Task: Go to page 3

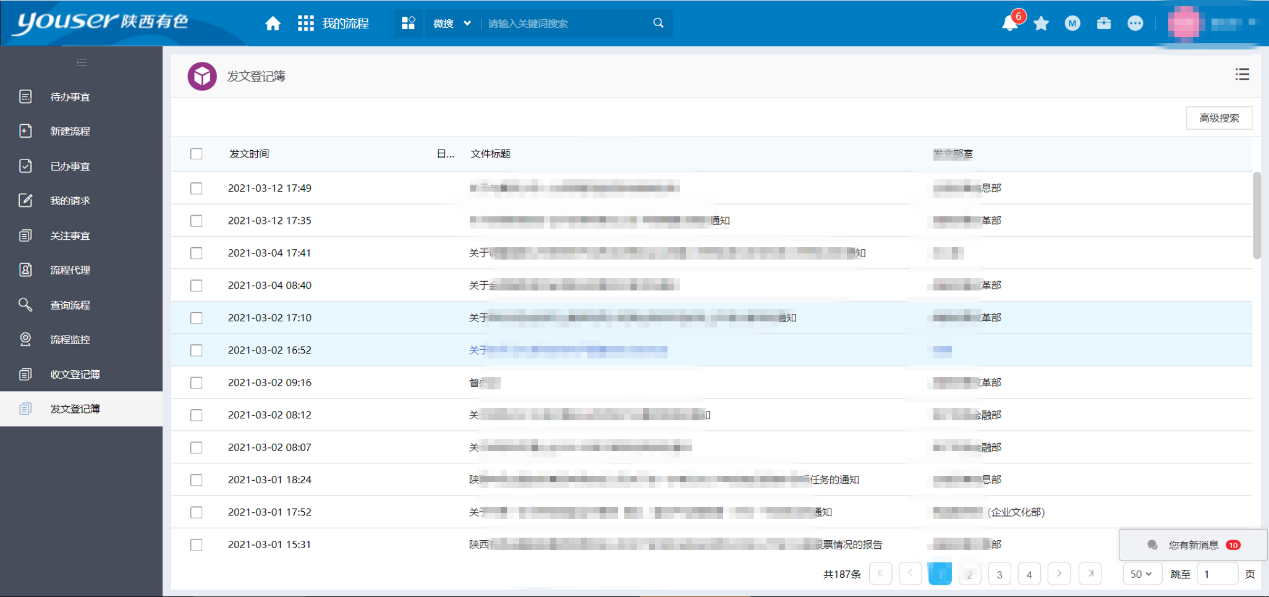Action: (x=999, y=574)
